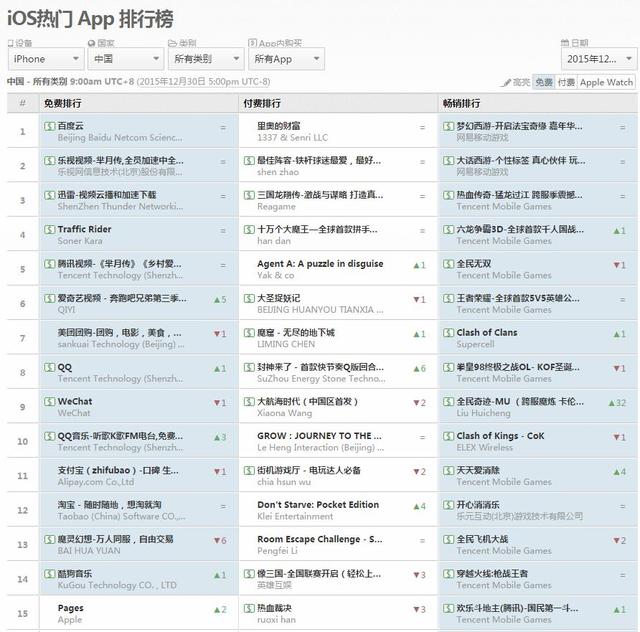Viewport: 640px width, 632px height.
Task: Click in-app purchase icon beside 穿越火线:枪战王者
Action: click(449, 574)
